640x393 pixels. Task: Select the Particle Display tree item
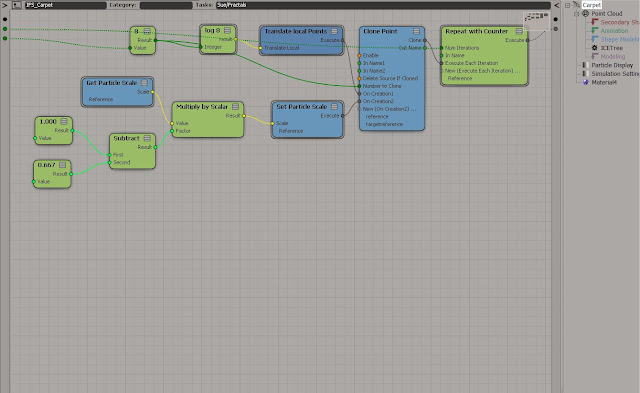[612, 65]
